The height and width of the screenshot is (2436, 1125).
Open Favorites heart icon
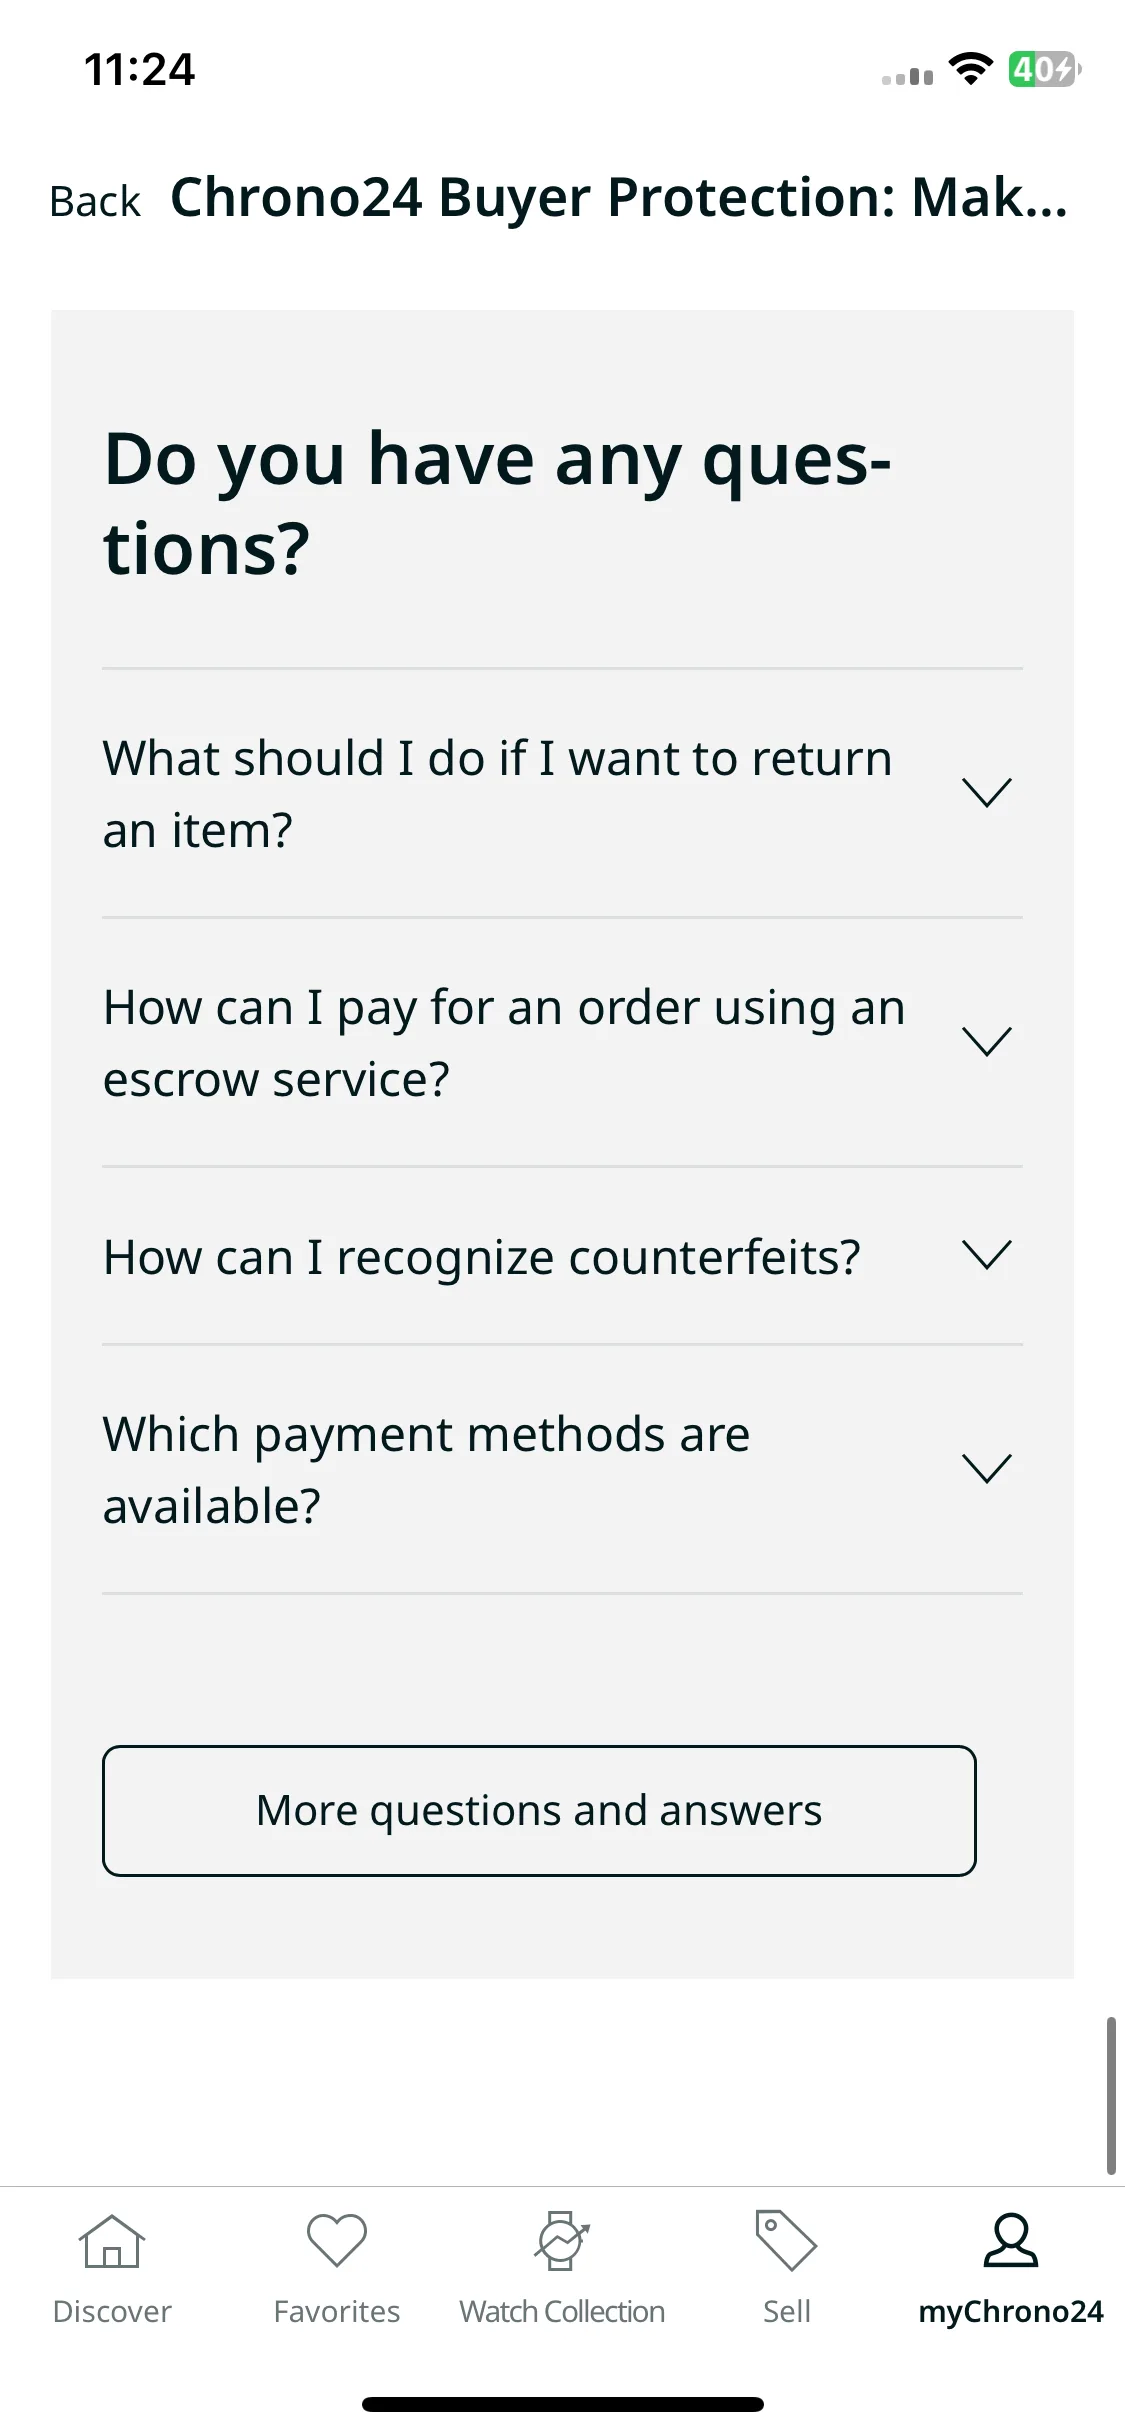(337, 2241)
